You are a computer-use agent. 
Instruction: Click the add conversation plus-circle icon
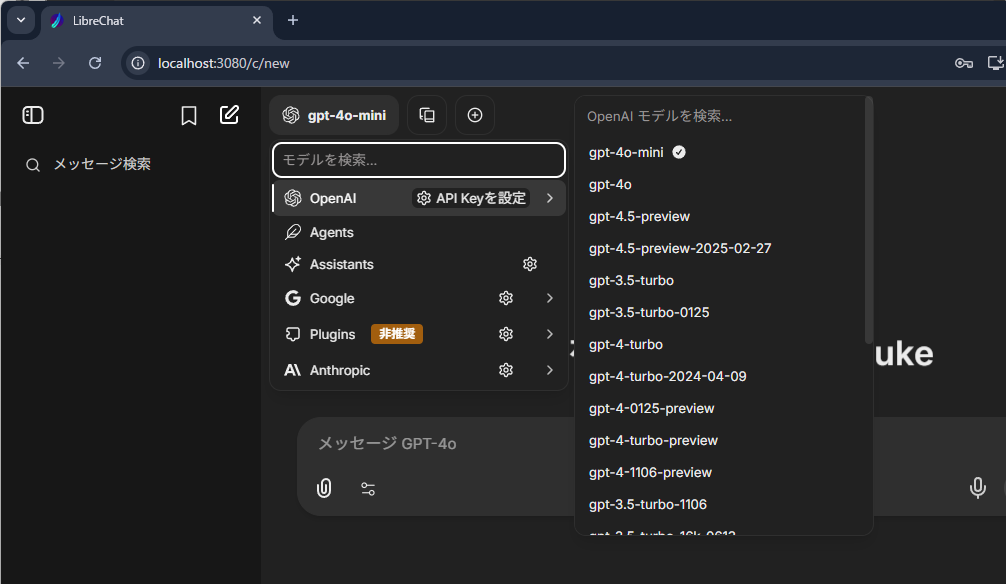coord(475,115)
